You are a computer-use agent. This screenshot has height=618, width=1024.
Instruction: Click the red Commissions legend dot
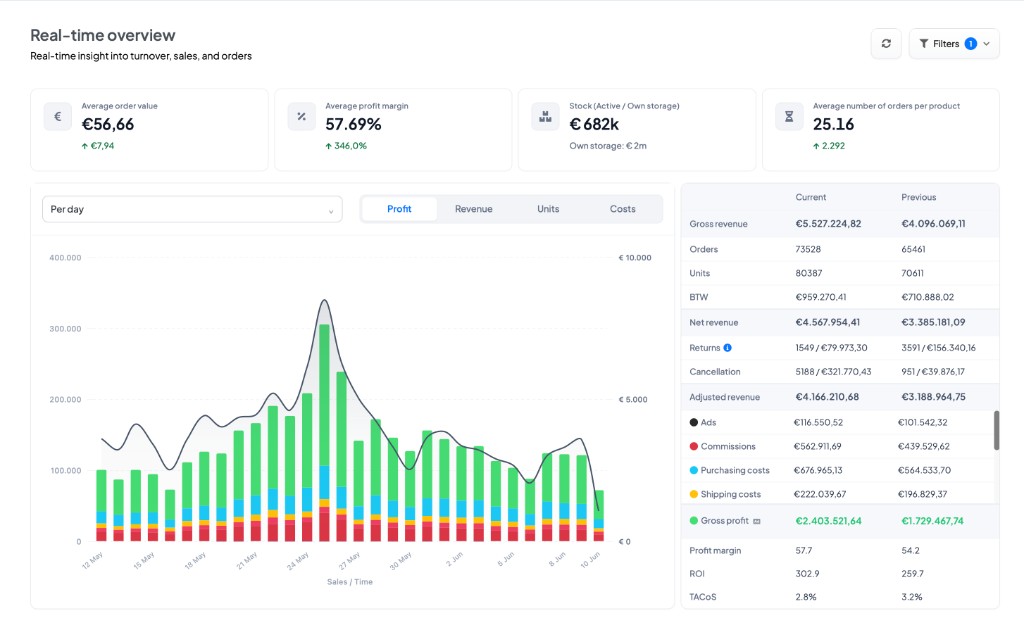[x=694, y=447]
